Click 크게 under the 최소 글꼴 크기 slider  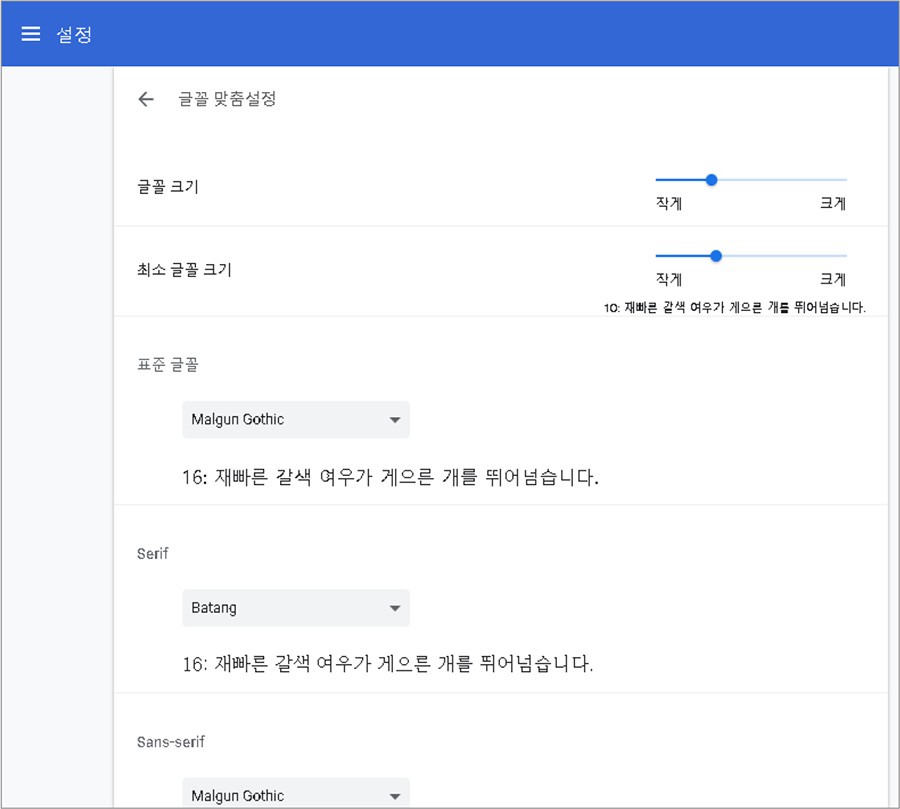point(833,279)
